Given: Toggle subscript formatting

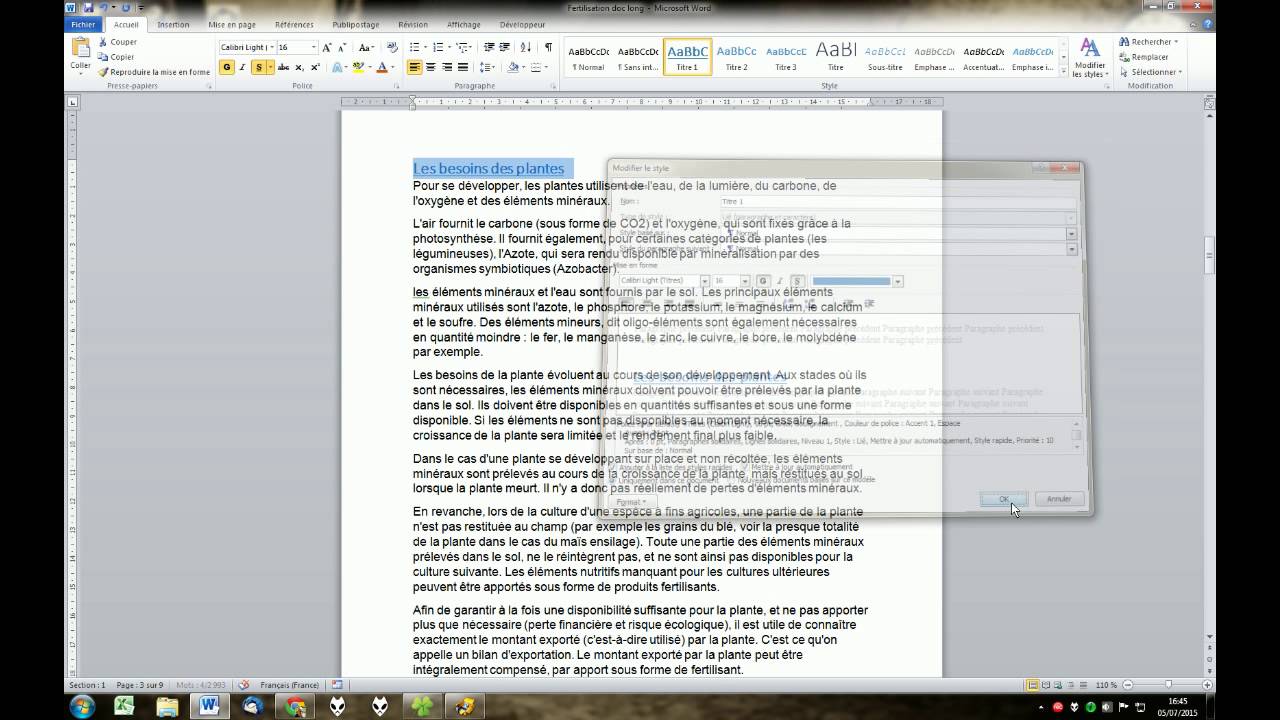Looking at the screenshot, I should pos(300,67).
